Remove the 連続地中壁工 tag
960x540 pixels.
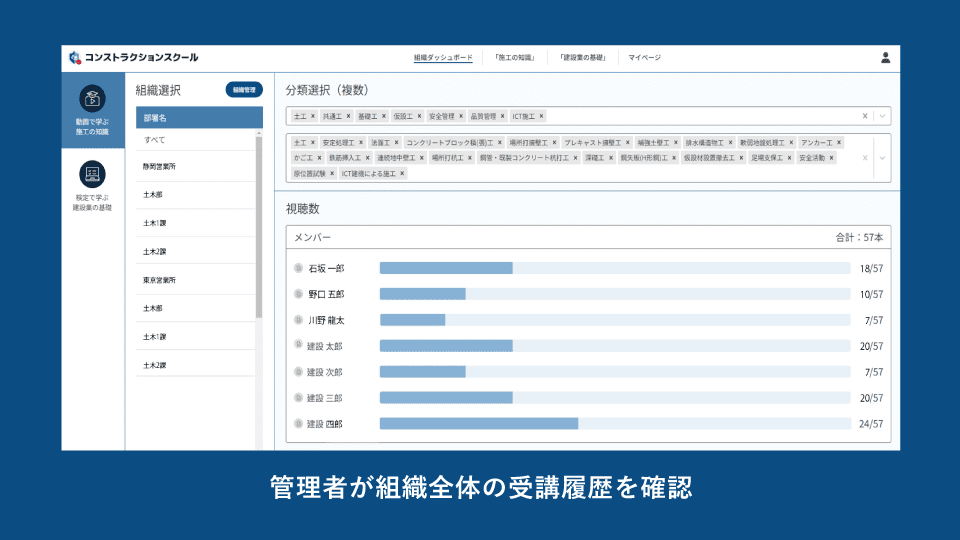pyautogui.click(x=422, y=158)
